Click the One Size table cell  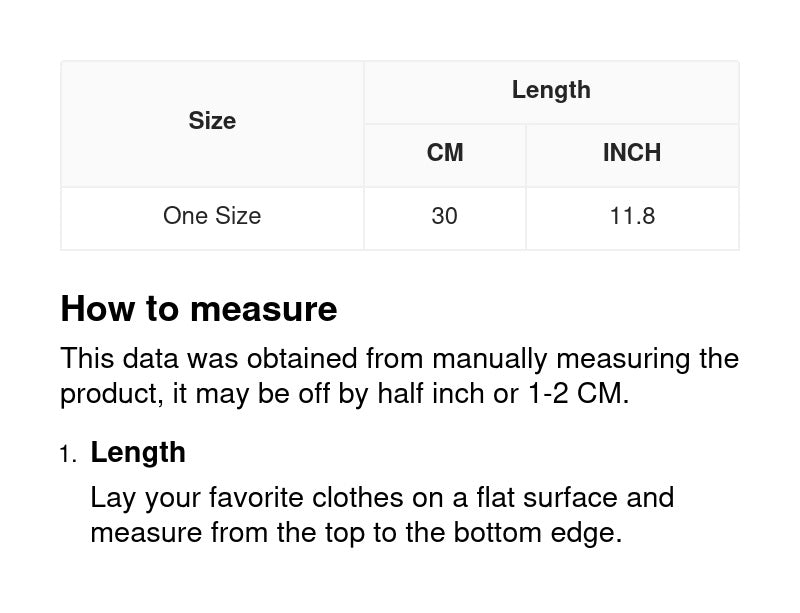click(212, 216)
